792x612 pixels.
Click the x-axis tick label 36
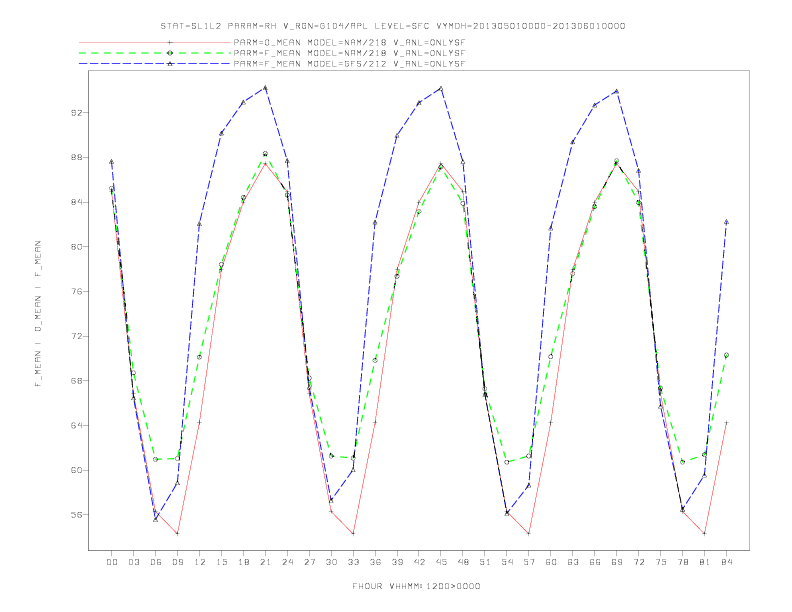tap(375, 562)
